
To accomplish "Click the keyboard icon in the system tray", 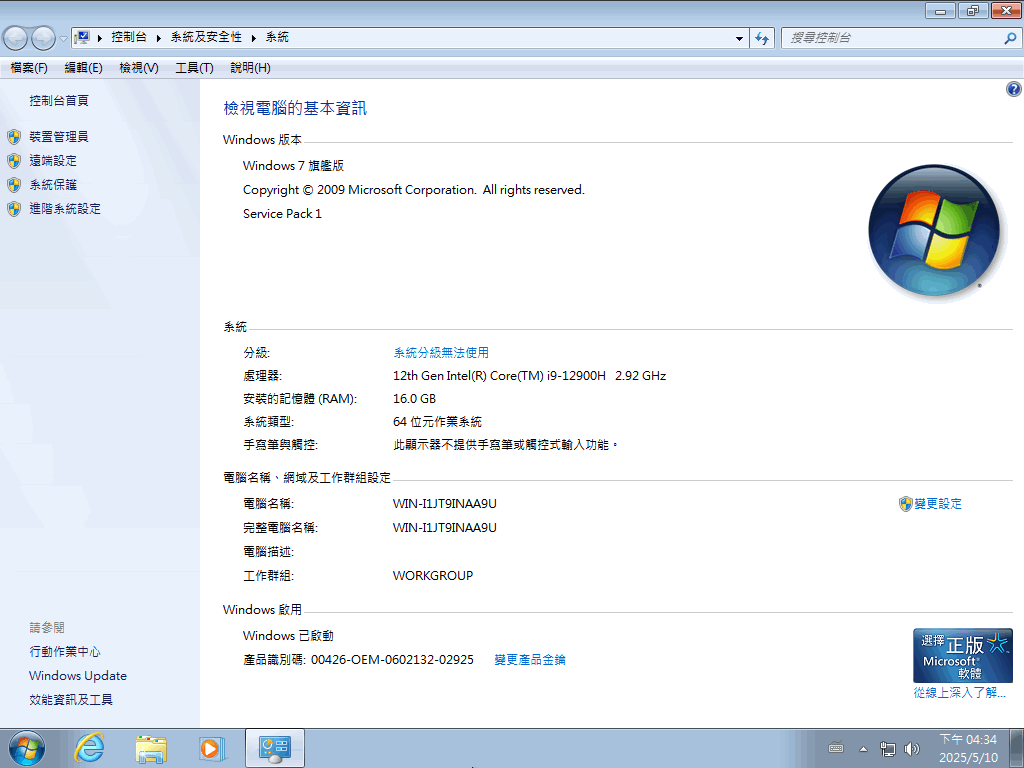I will [836, 748].
